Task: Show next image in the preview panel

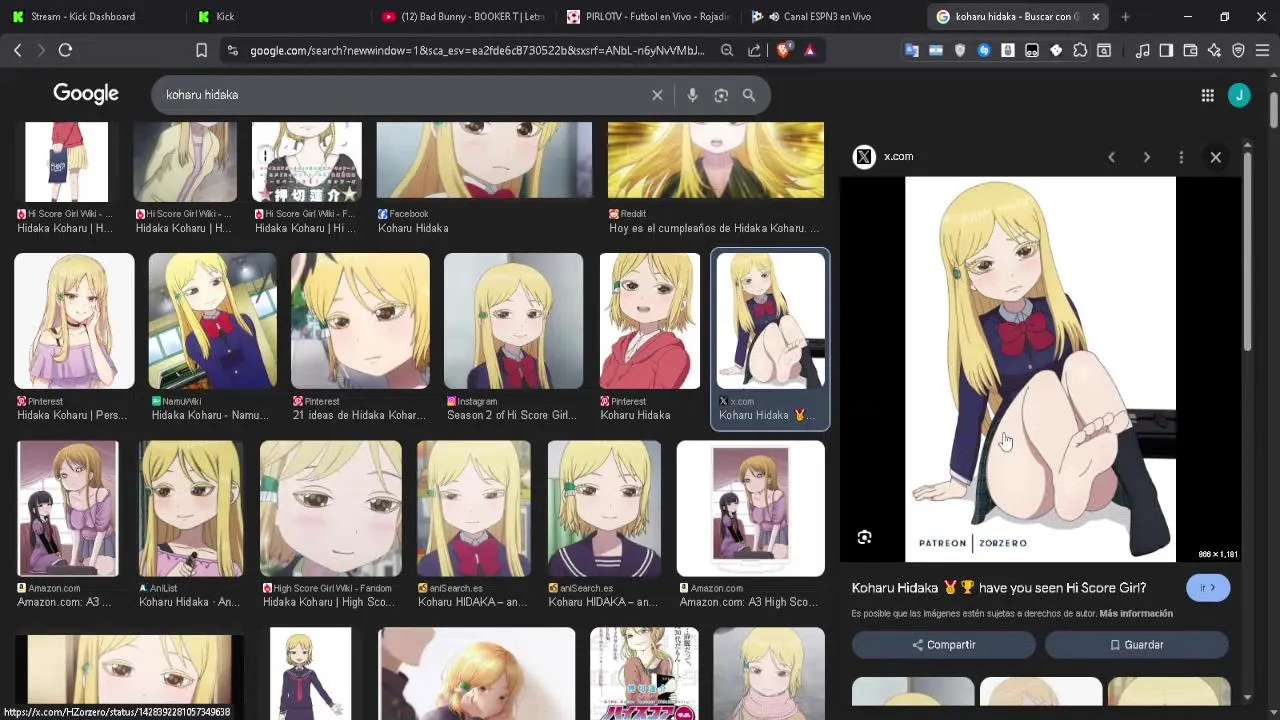Action: click(x=1146, y=157)
